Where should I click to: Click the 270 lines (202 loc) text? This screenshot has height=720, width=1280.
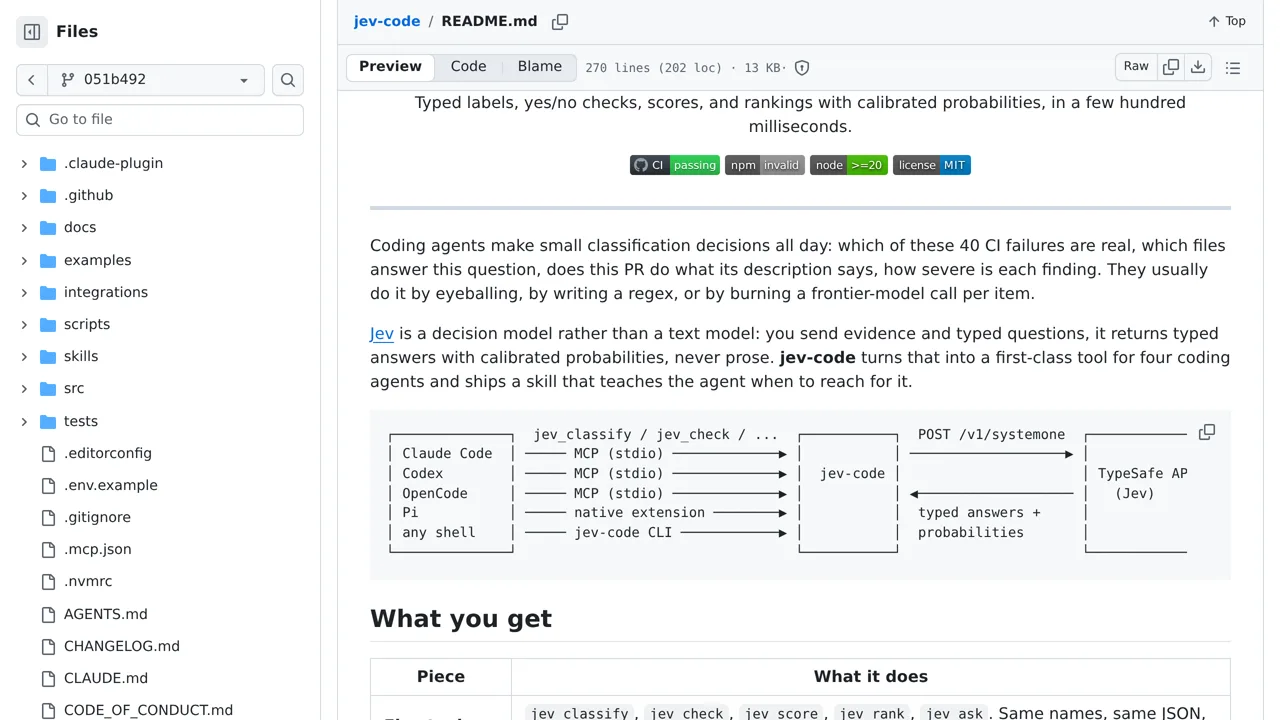click(x=654, y=68)
